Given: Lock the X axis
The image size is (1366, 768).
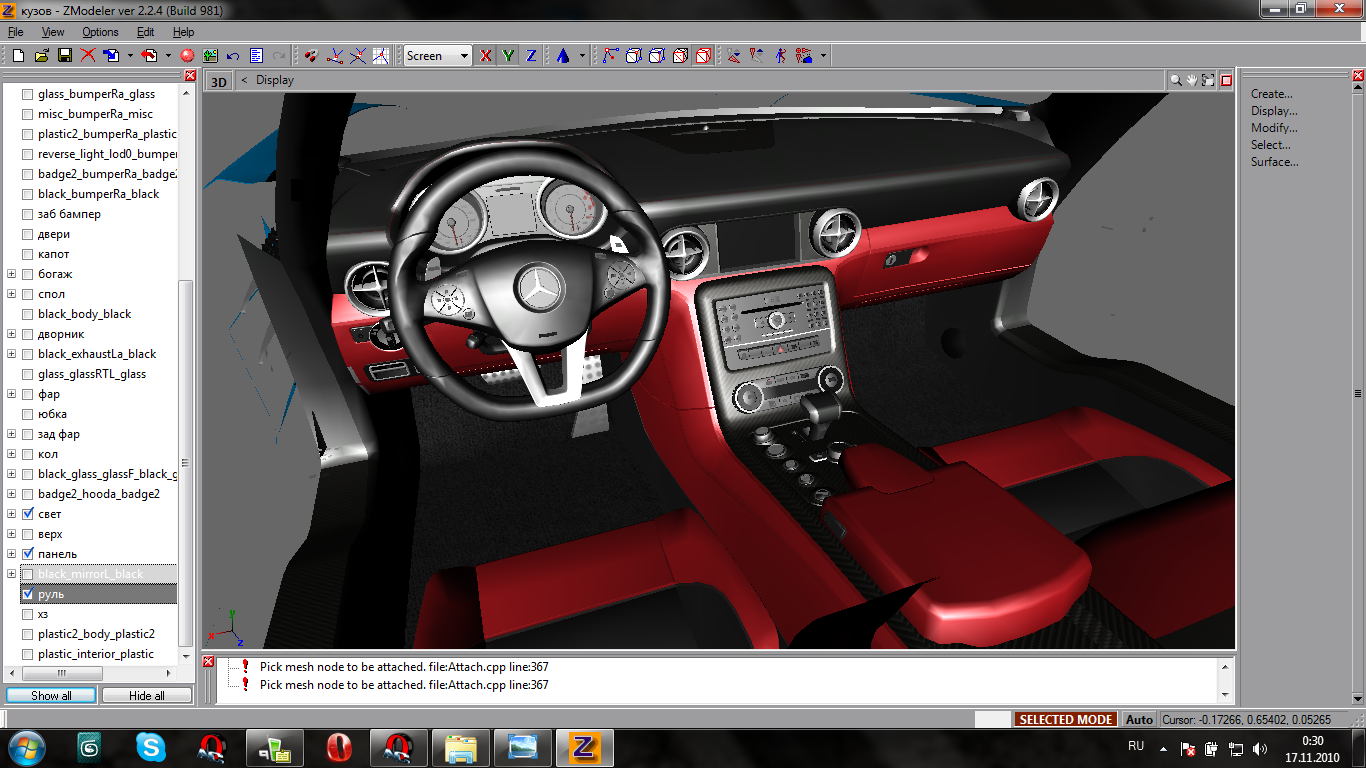Looking at the screenshot, I should (x=486, y=56).
